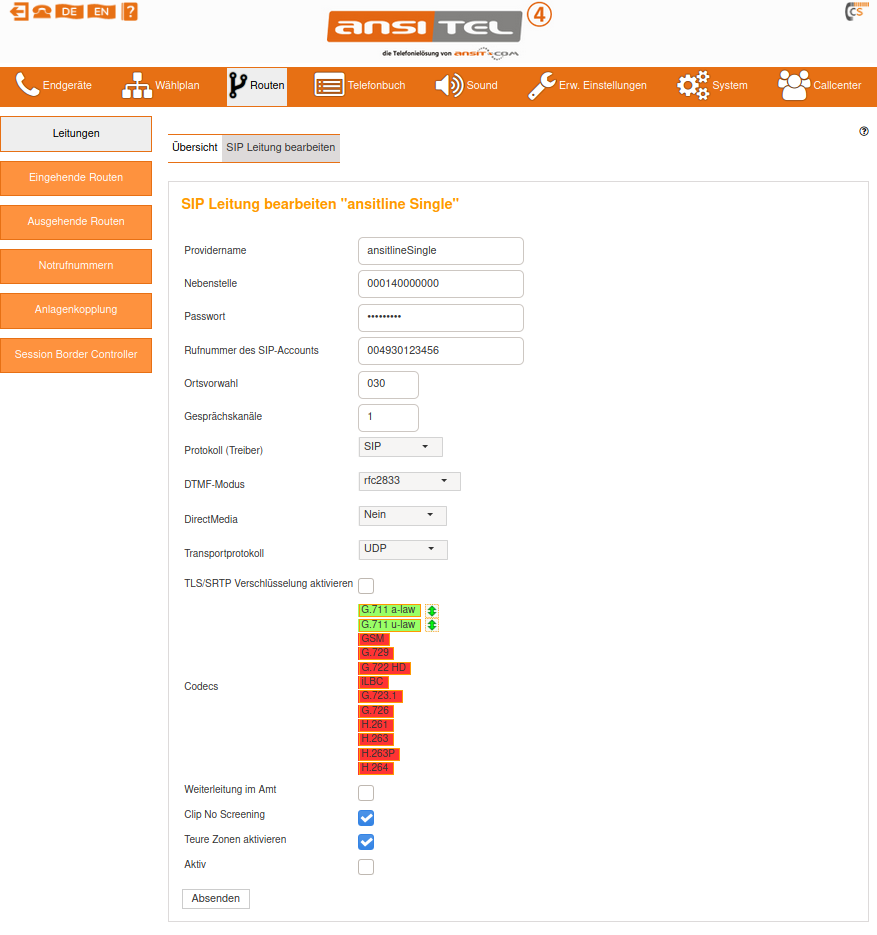Image resolution: width=877 pixels, height=935 pixels.
Task: Uncheck the Clip No Screening checkbox
Action: pyautogui.click(x=366, y=817)
